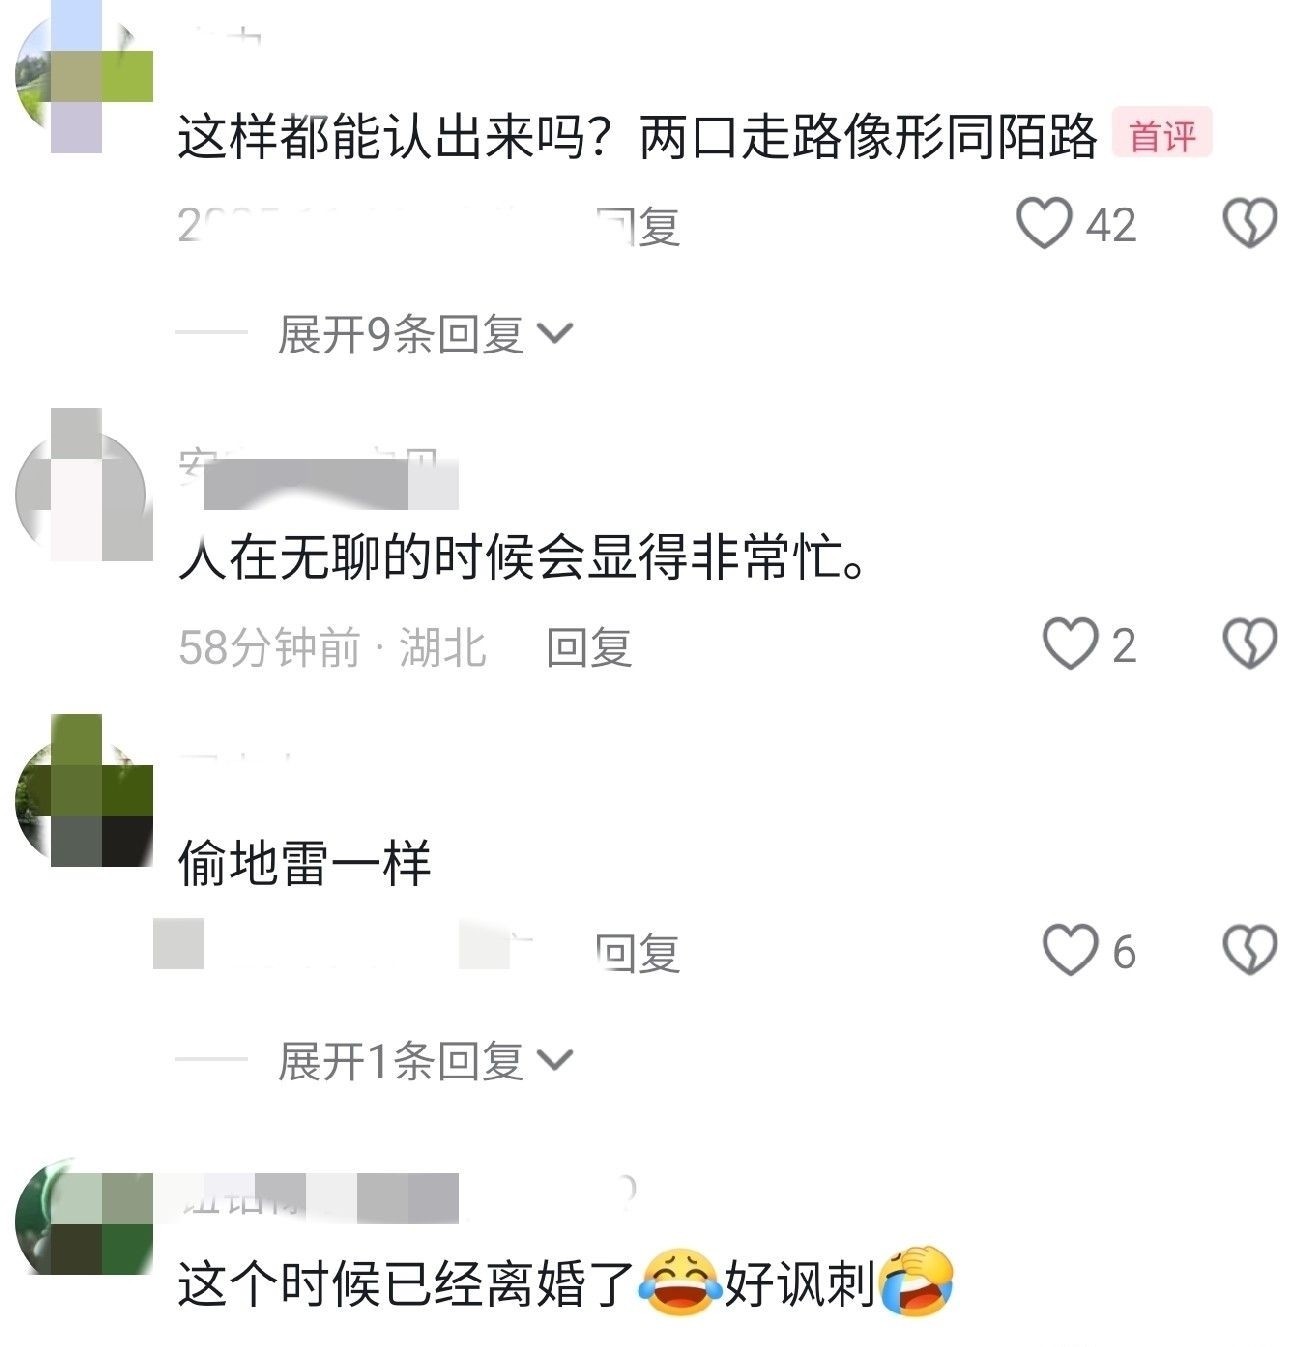Like the 偷地雷一样 comment heart

pyautogui.click(x=1070, y=950)
